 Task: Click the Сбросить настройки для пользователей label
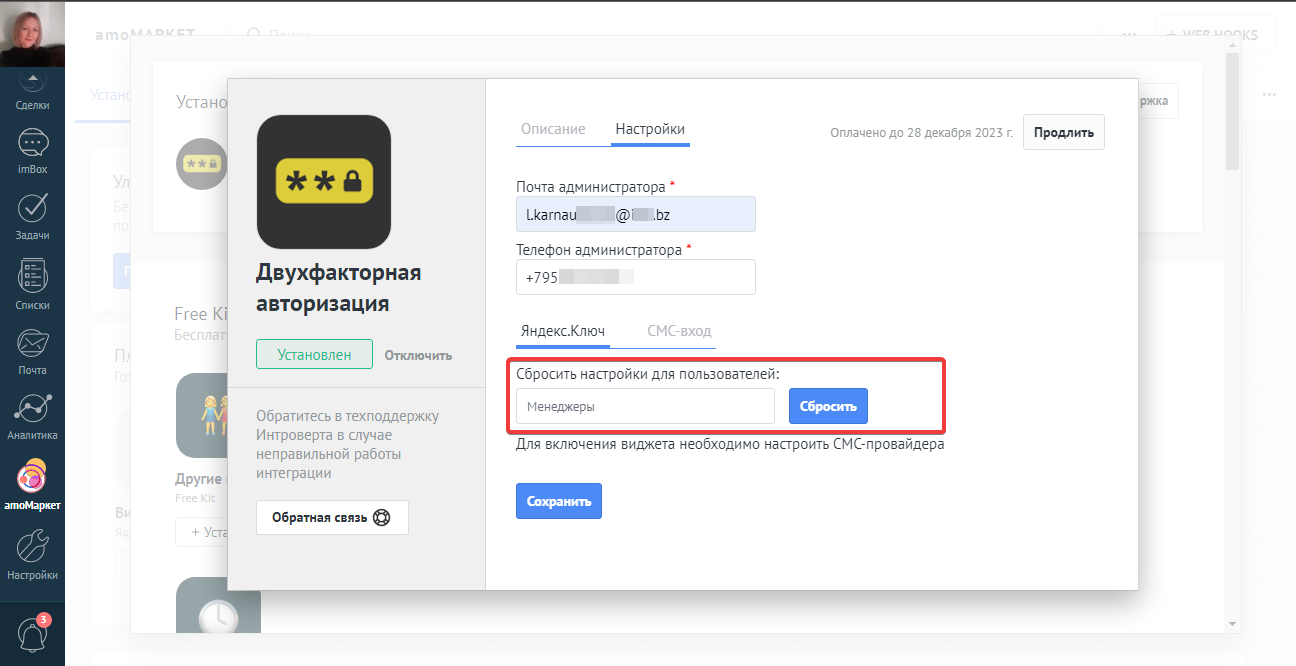click(648, 374)
